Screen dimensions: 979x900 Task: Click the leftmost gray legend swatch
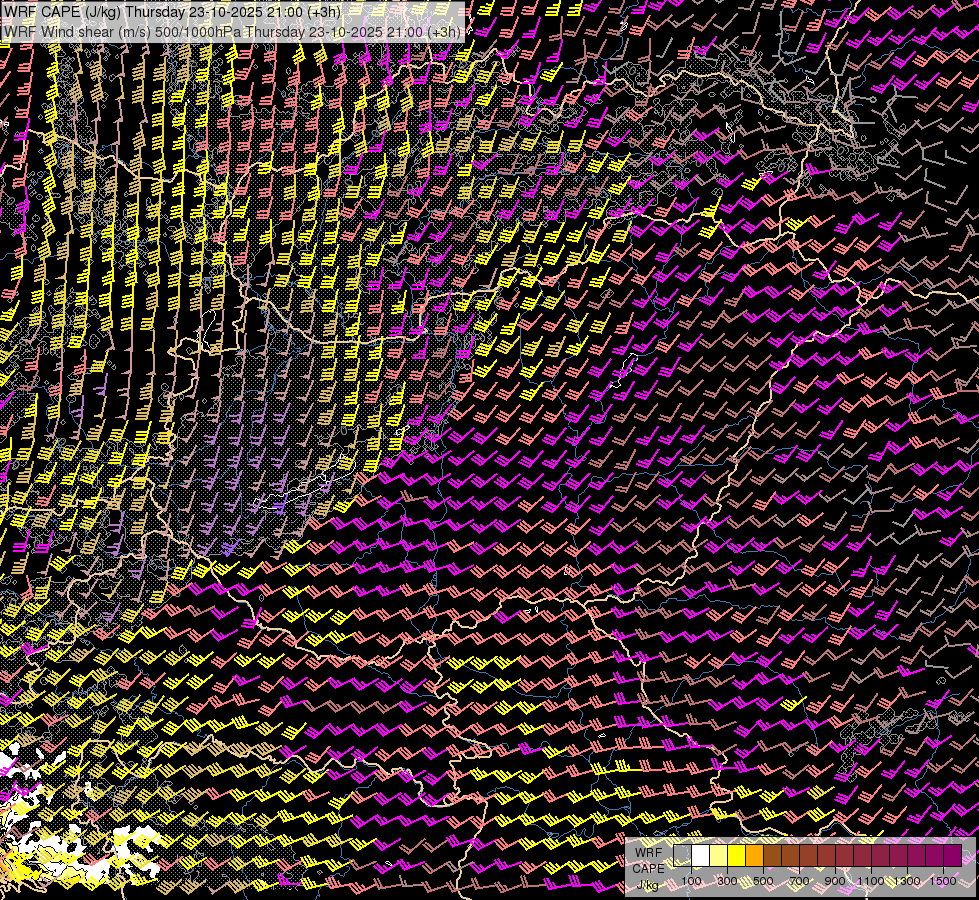(682, 856)
